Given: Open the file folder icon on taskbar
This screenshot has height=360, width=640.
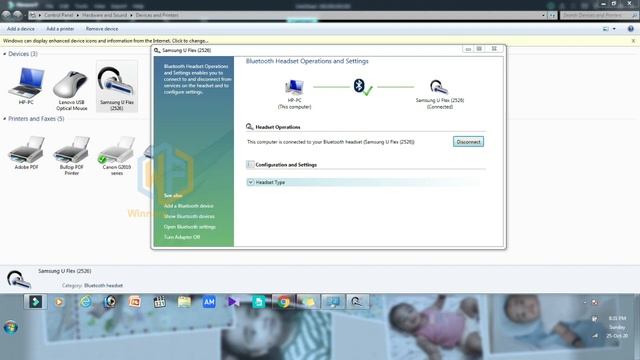Looking at the screenshot, I should pos(184,302).
